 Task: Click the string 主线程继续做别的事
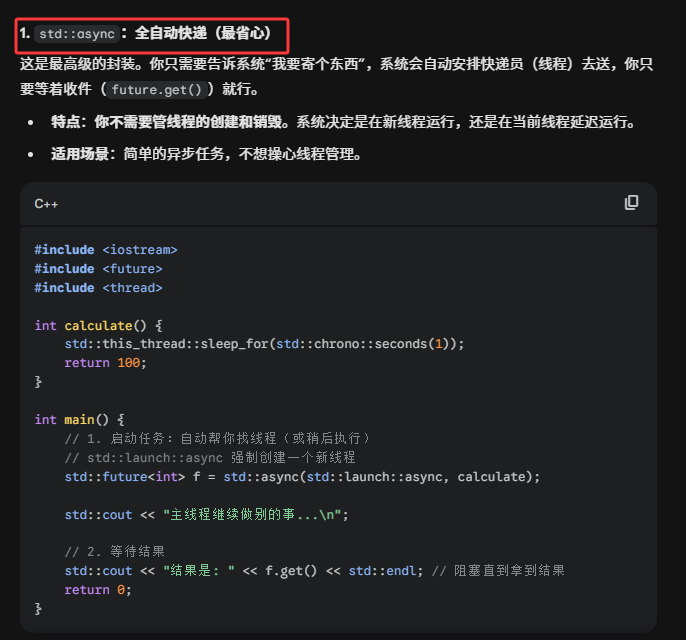click(252, 514)
